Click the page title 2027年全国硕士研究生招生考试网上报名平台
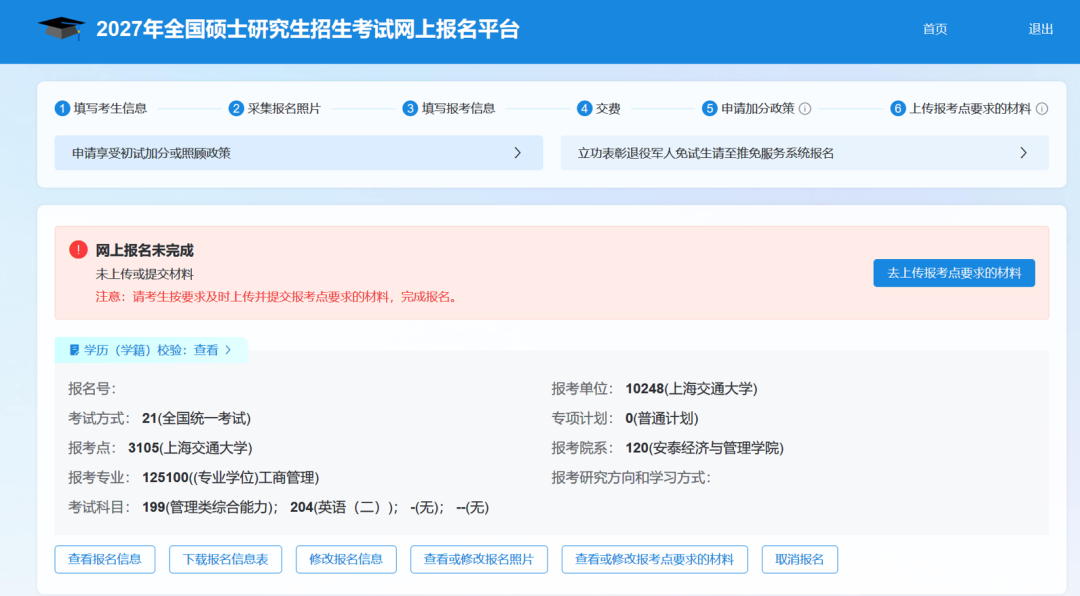Viewport: 1080px width, 596px height. 308,29
